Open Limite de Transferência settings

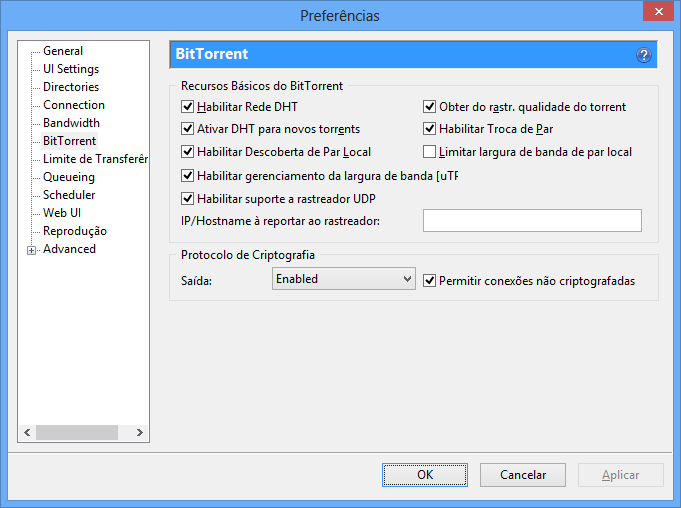coord(95,159)
